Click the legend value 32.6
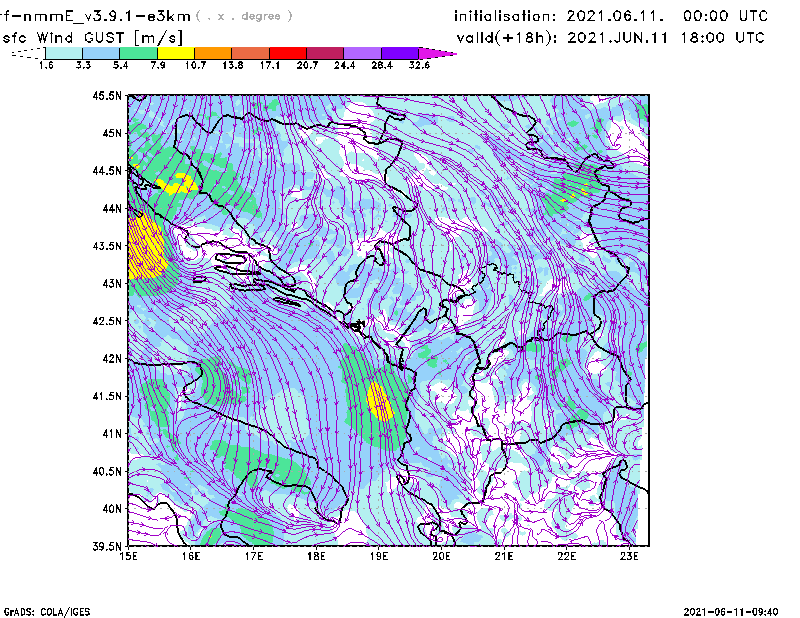 (419, 65)
